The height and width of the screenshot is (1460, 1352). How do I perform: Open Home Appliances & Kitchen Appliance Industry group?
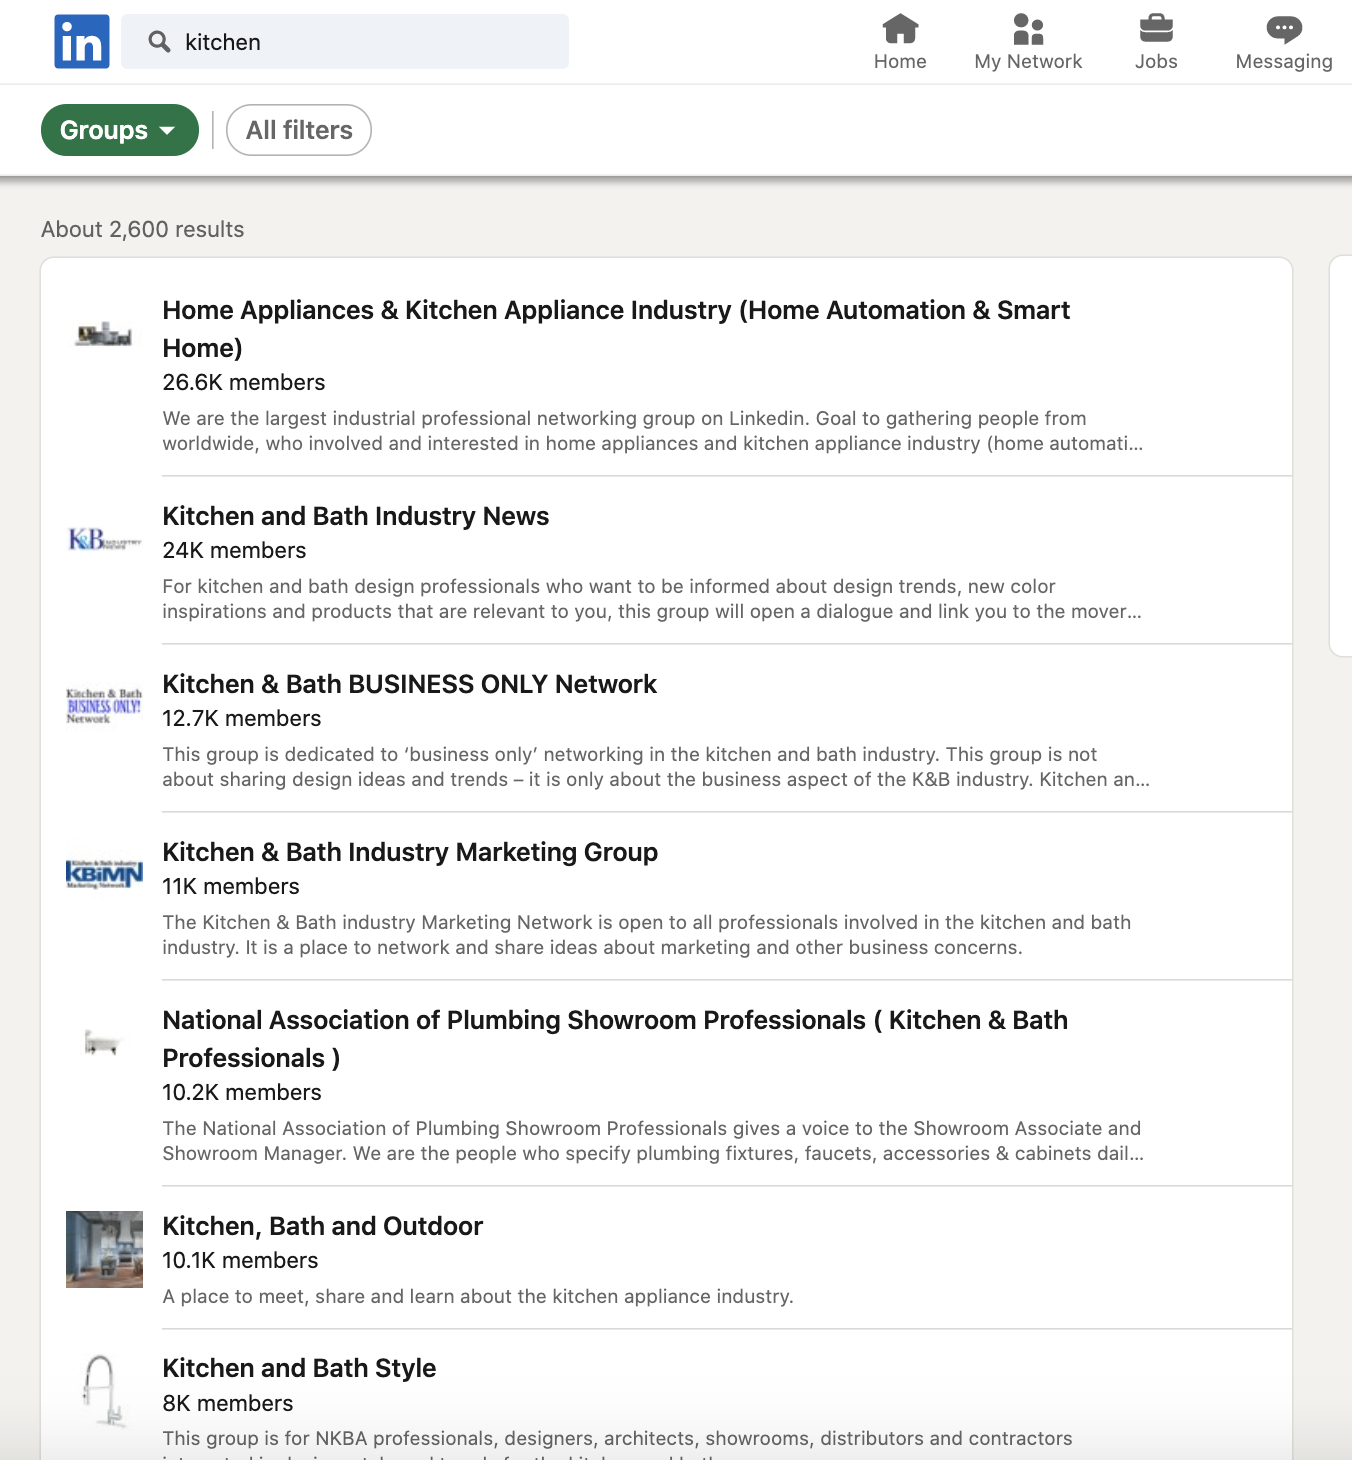(616, 329)
